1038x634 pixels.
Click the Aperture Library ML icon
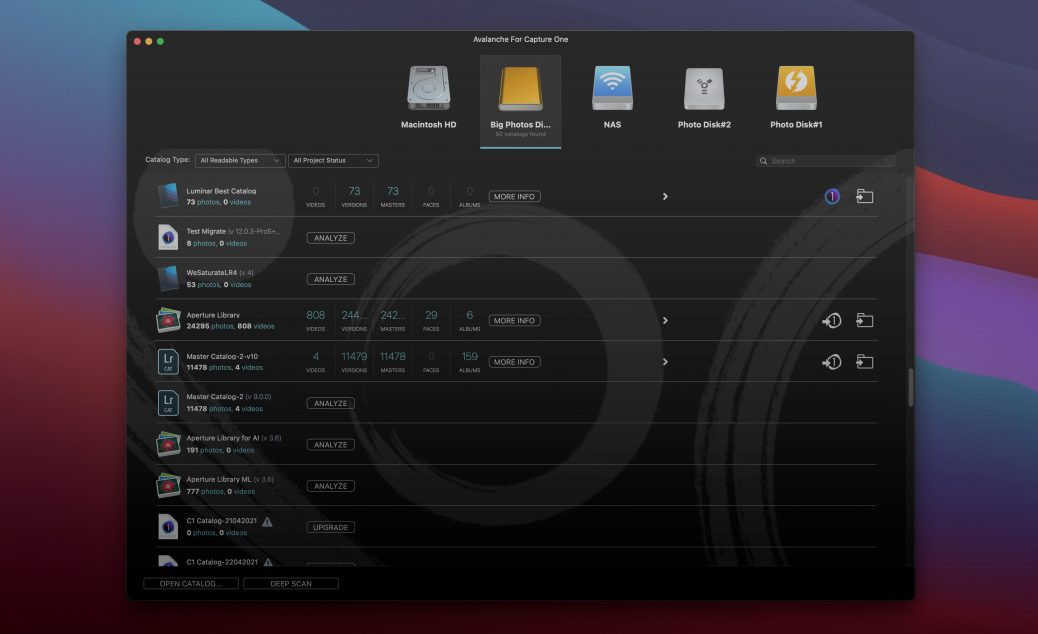tap(168, 485)
